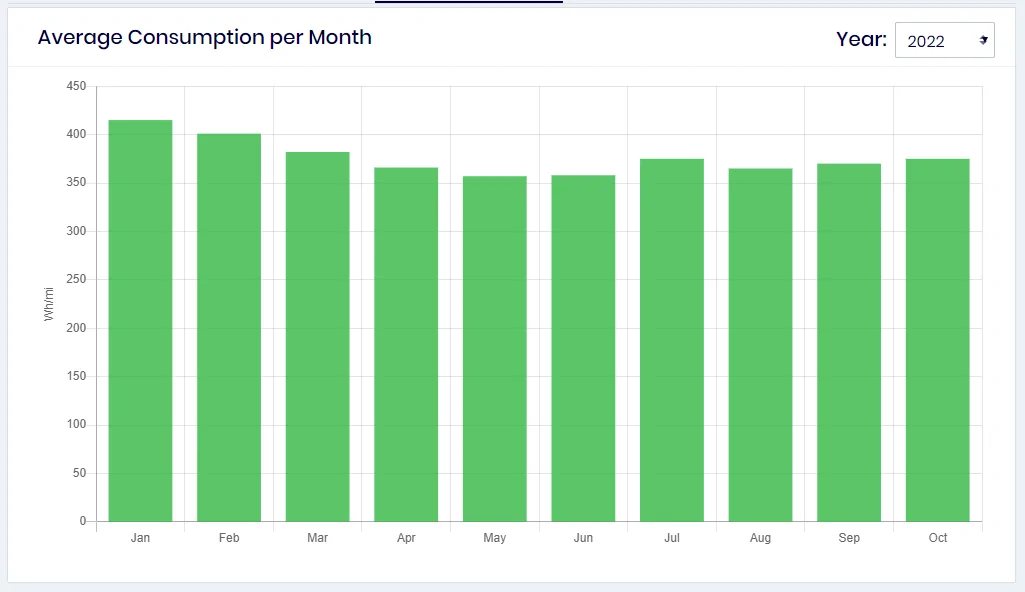Select the Jan consumption bar
Viewport: 1025px width, 592px height.
pyautogui.click(x=141, y=321)
